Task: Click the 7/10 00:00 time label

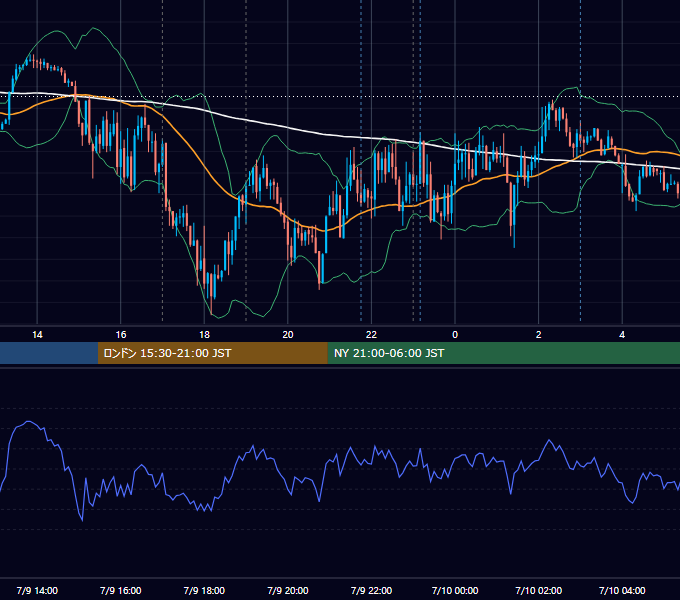Action: (455, 590)
